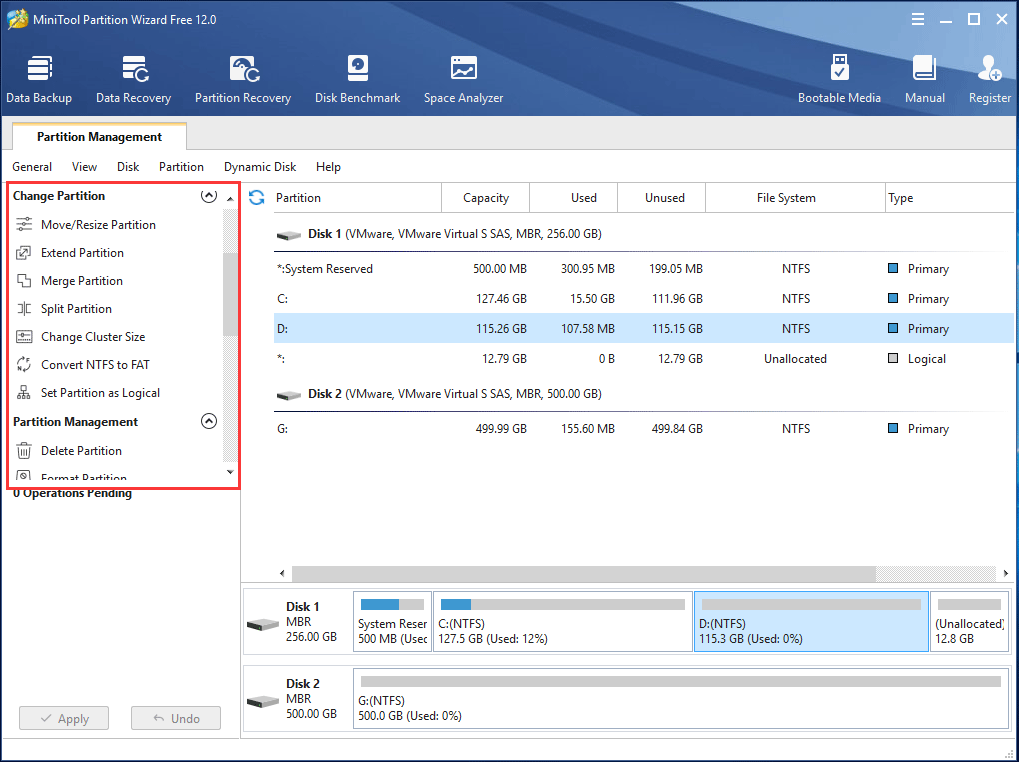Open the Dynamic Disk menu

260,167
